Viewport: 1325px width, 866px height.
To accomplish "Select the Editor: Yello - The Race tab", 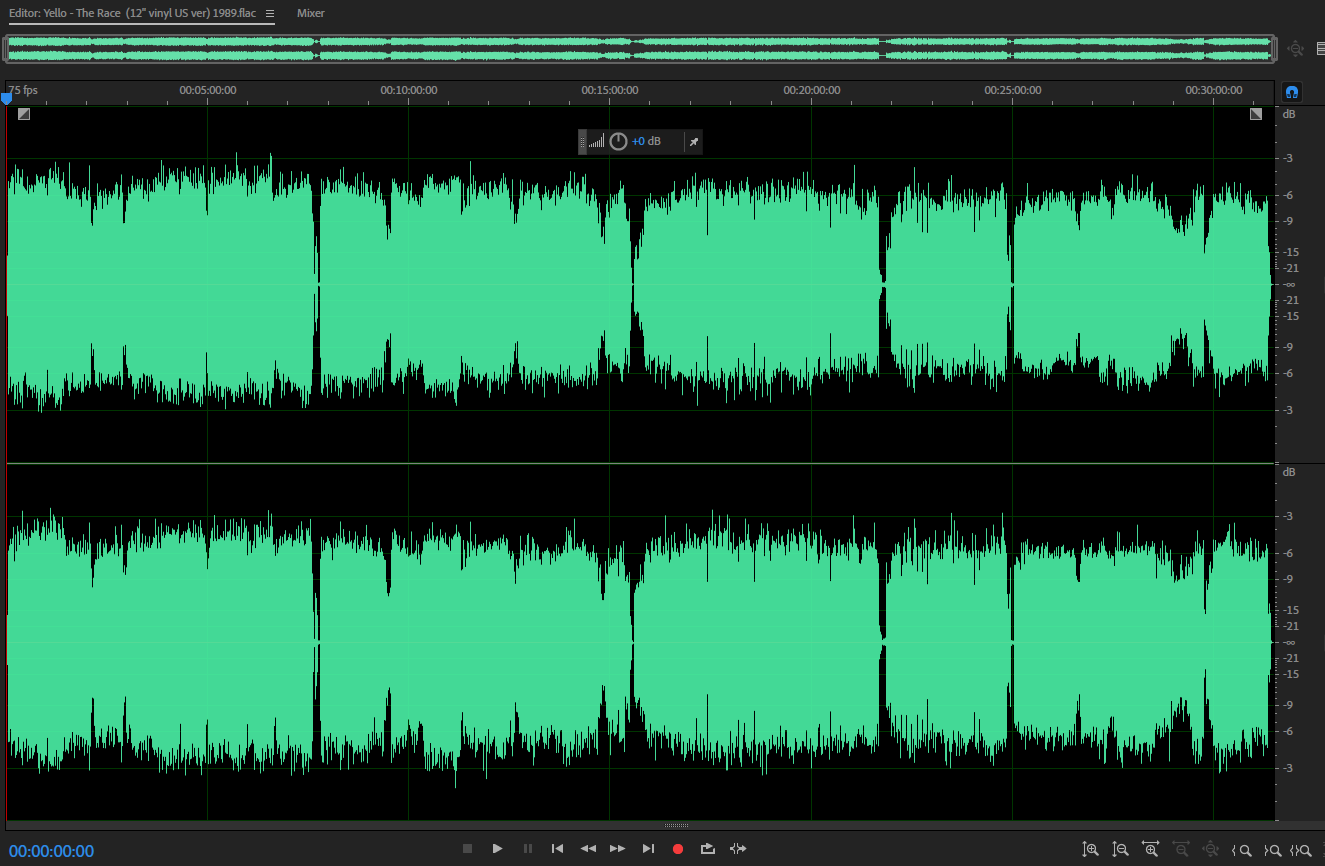I will click(x=133, y=14).
